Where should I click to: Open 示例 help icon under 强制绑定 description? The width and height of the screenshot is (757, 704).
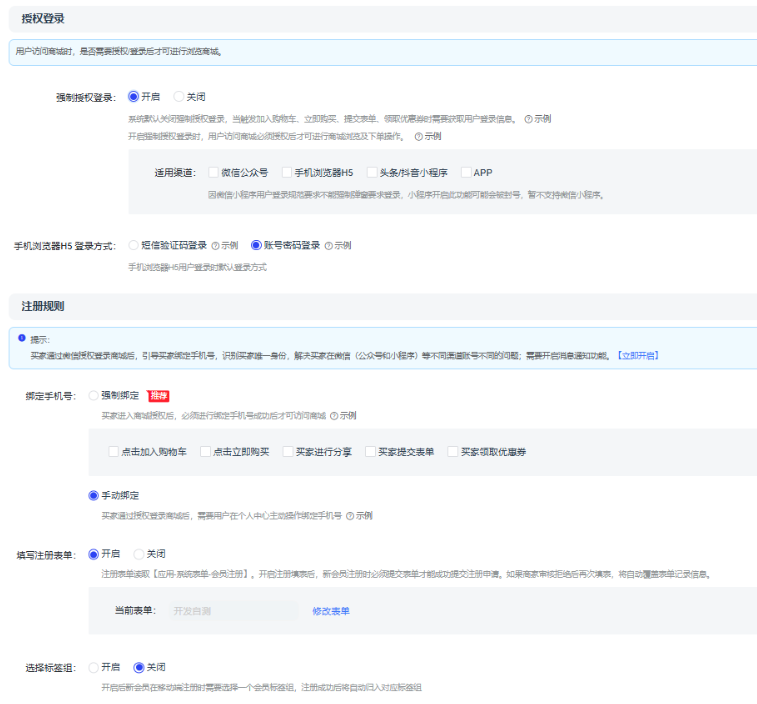[333, 415]
